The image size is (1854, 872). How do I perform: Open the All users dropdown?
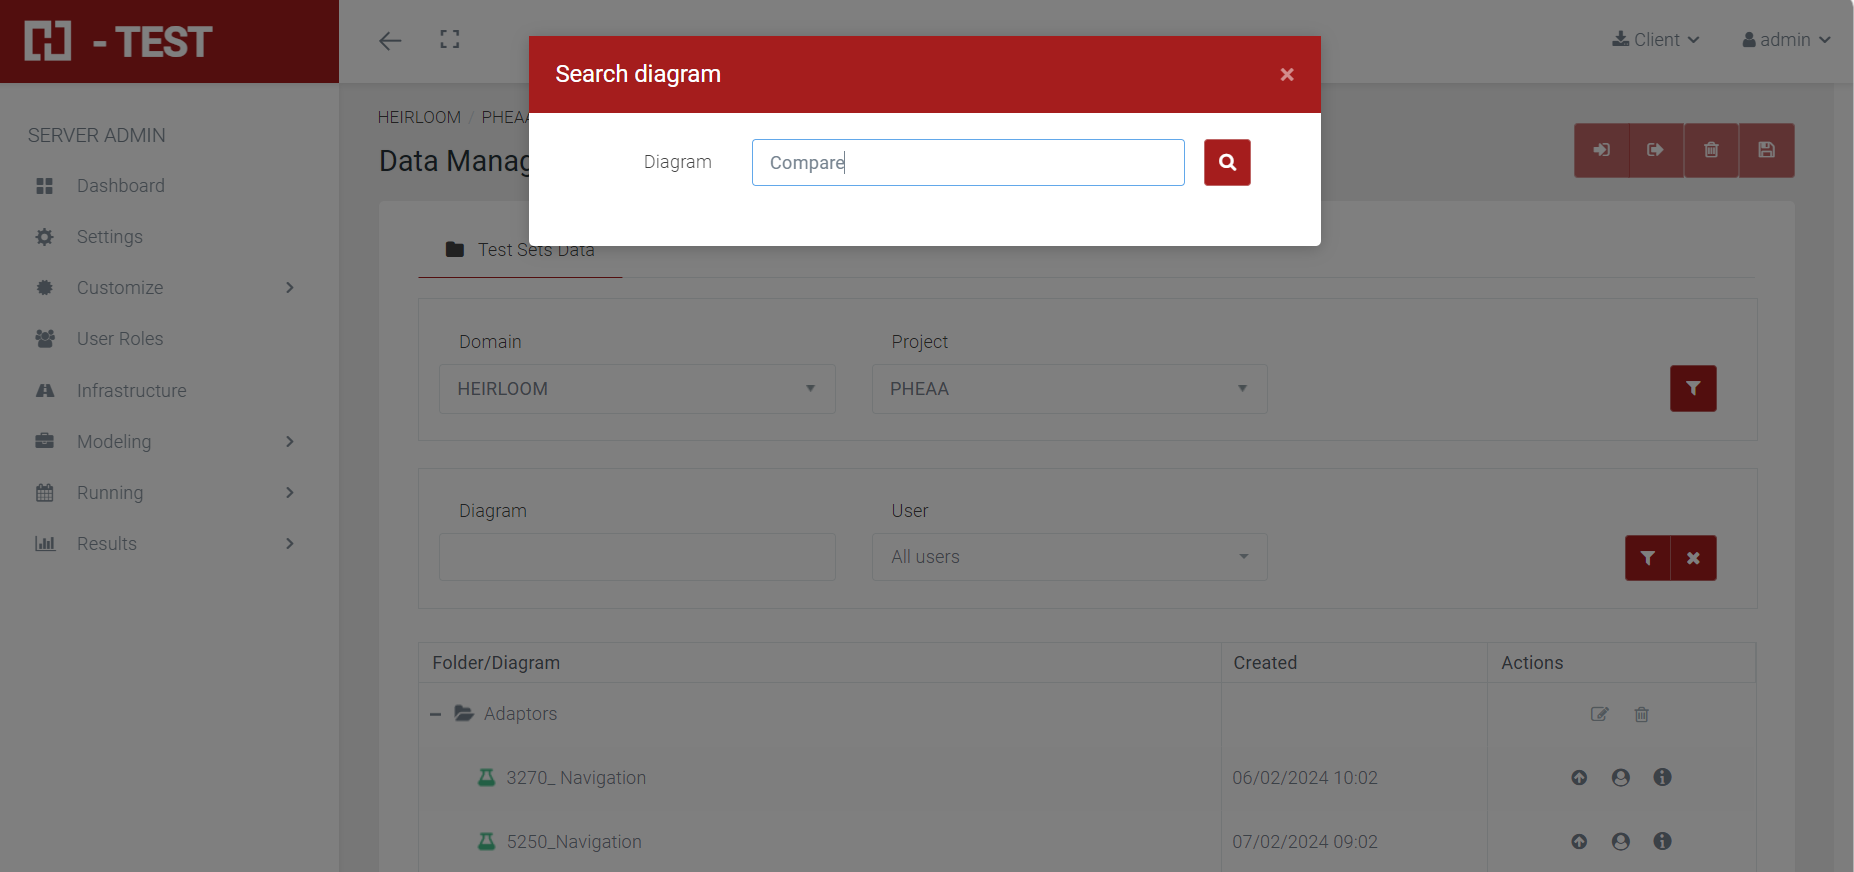coord(1069,557)
